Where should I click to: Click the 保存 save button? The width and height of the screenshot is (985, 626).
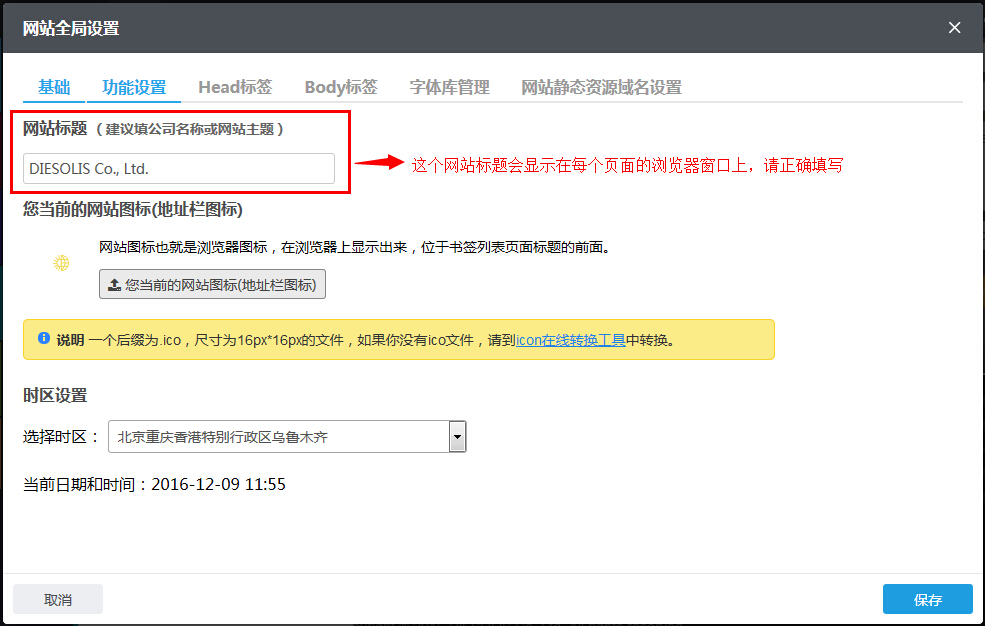pos(927,599)
